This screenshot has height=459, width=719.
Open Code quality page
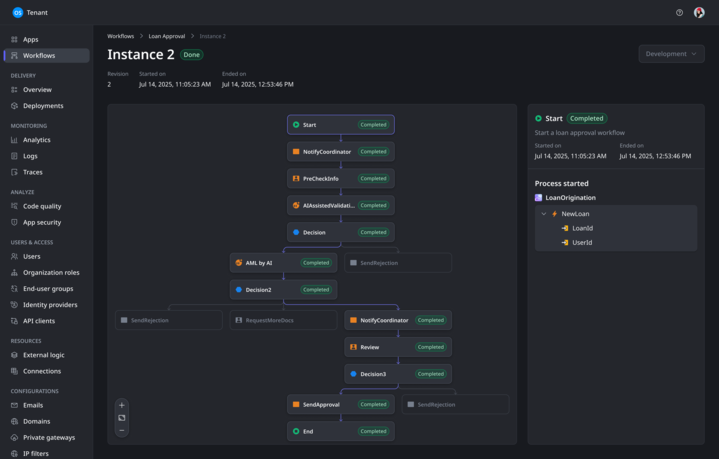click(42, 206)
